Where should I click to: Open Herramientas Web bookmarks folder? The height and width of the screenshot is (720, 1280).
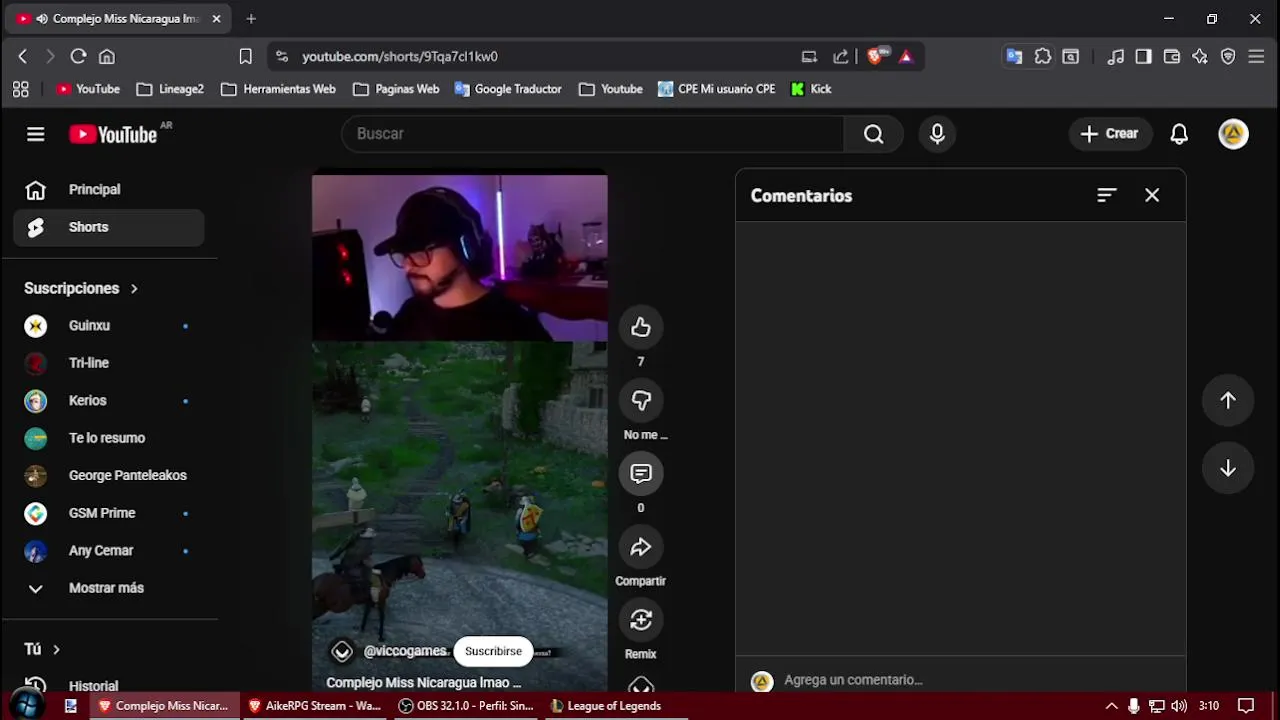[278, 89]
